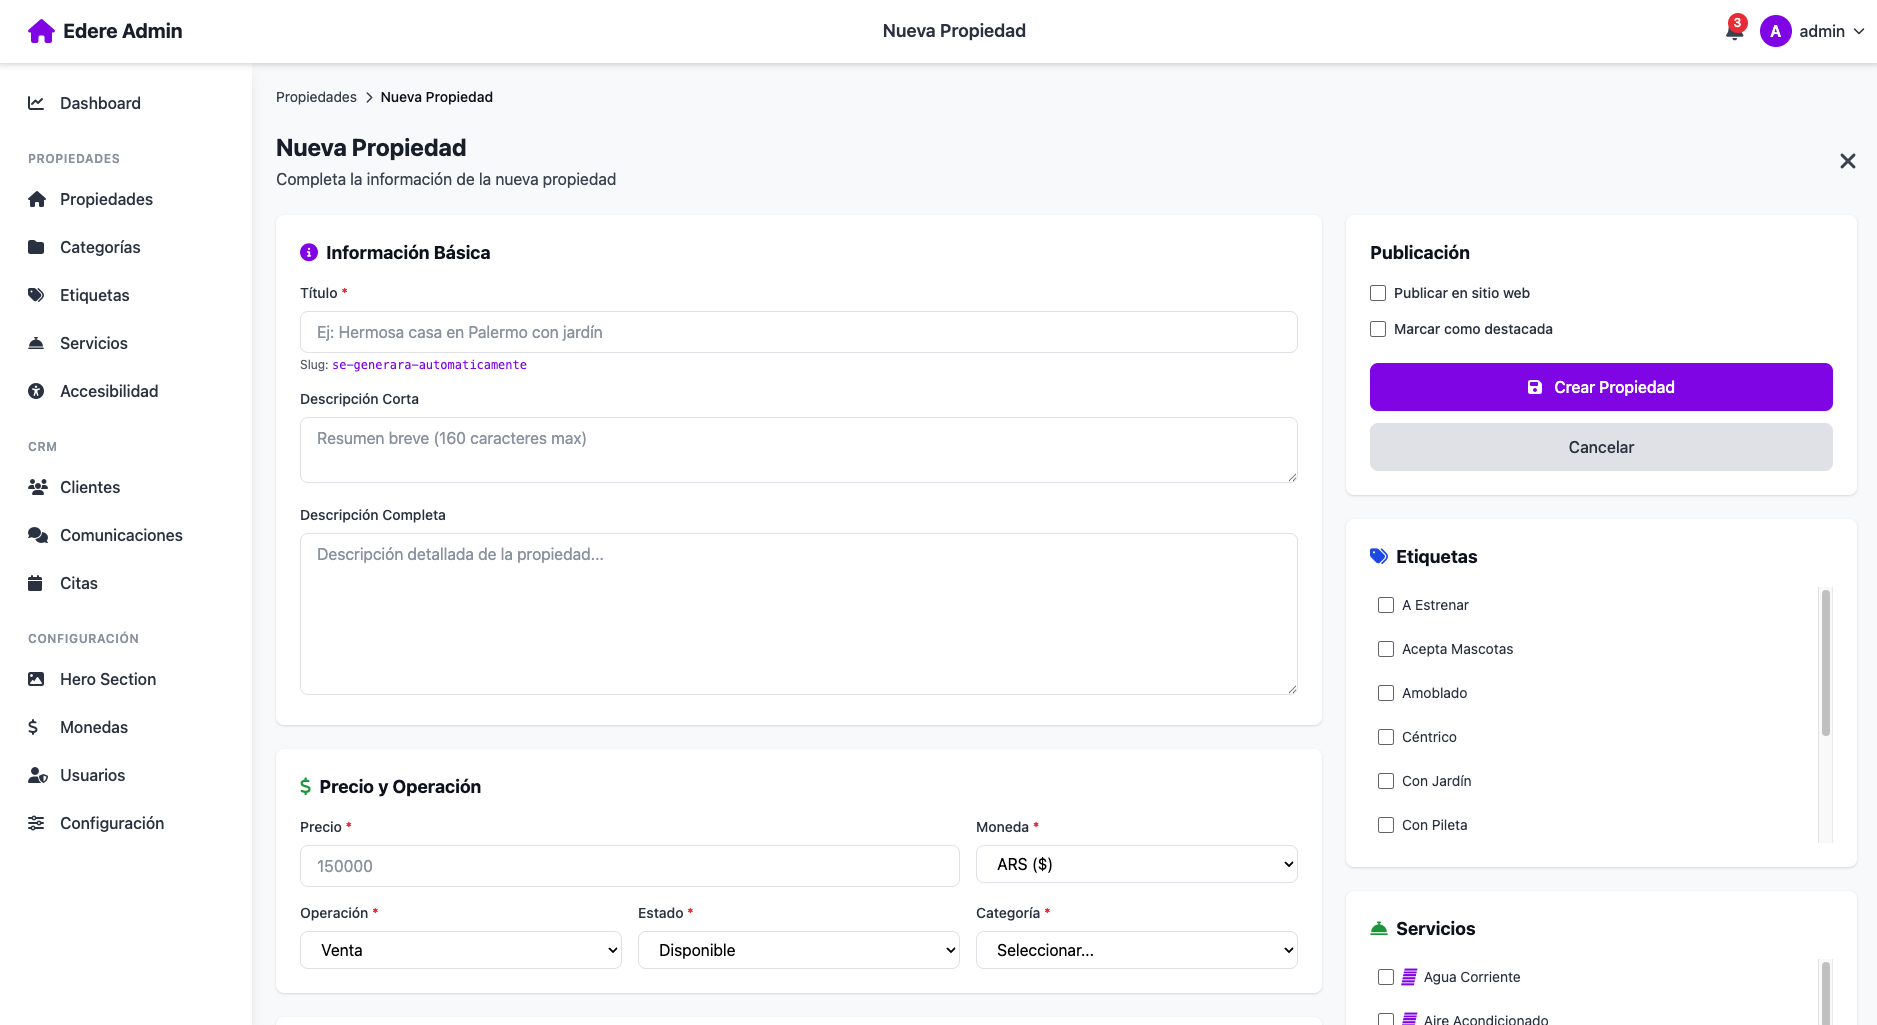Toggle the Acepta Mascotas tag checkbox
This screenshot has height=1025, width=1877.
(x=1386, y=649)
